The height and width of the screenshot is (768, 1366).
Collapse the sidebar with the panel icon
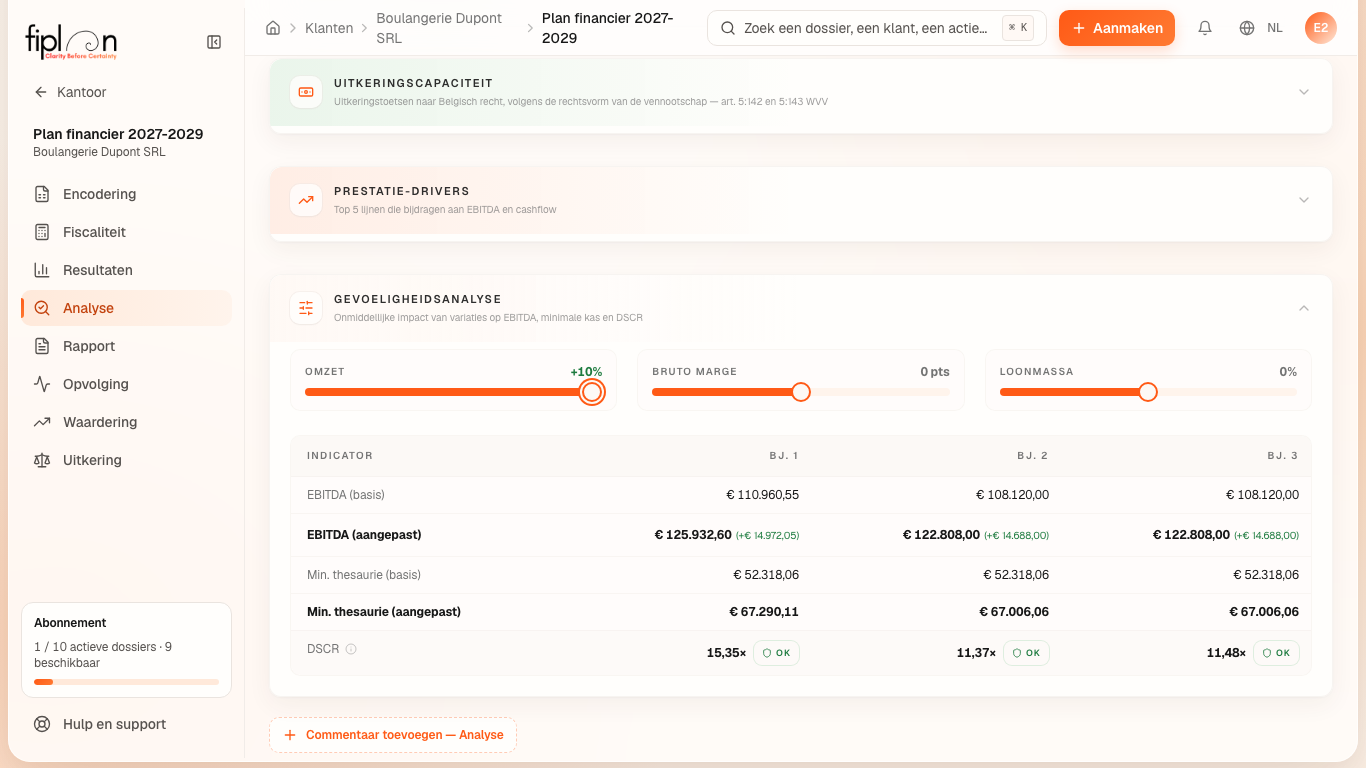pos(214,42)
